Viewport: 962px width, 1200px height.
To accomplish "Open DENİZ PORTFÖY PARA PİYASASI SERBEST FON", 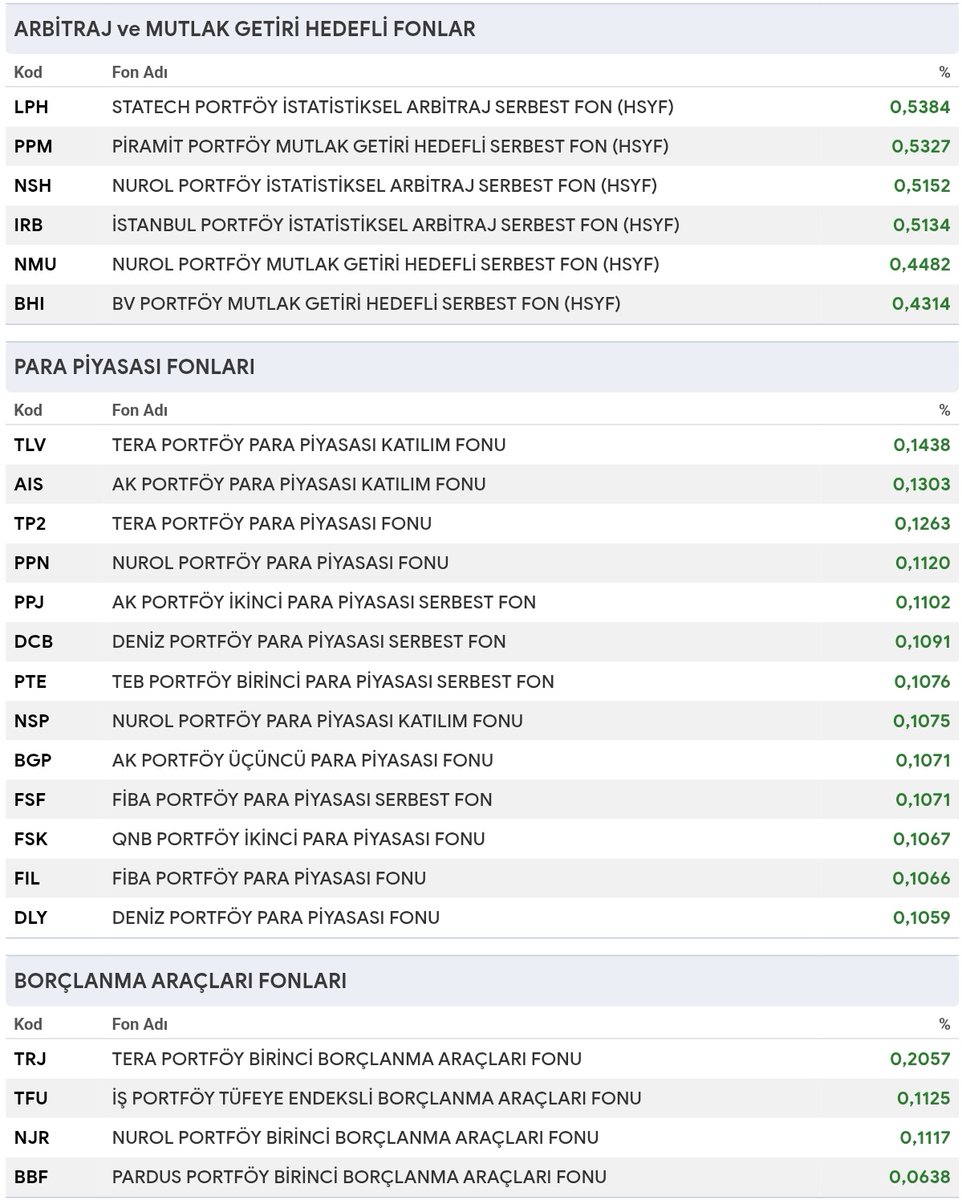I will pos(309,642).
